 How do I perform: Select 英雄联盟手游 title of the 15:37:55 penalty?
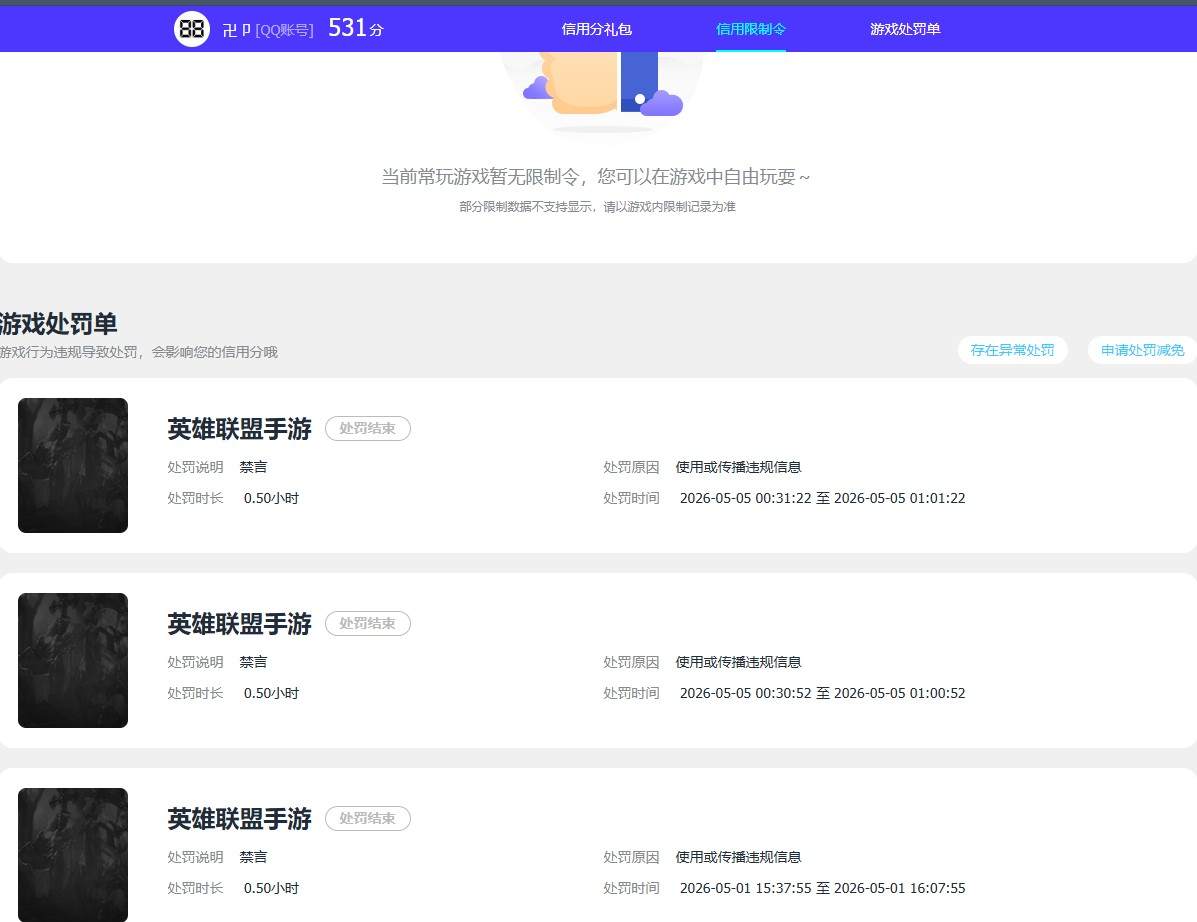[x=240, y=819]
